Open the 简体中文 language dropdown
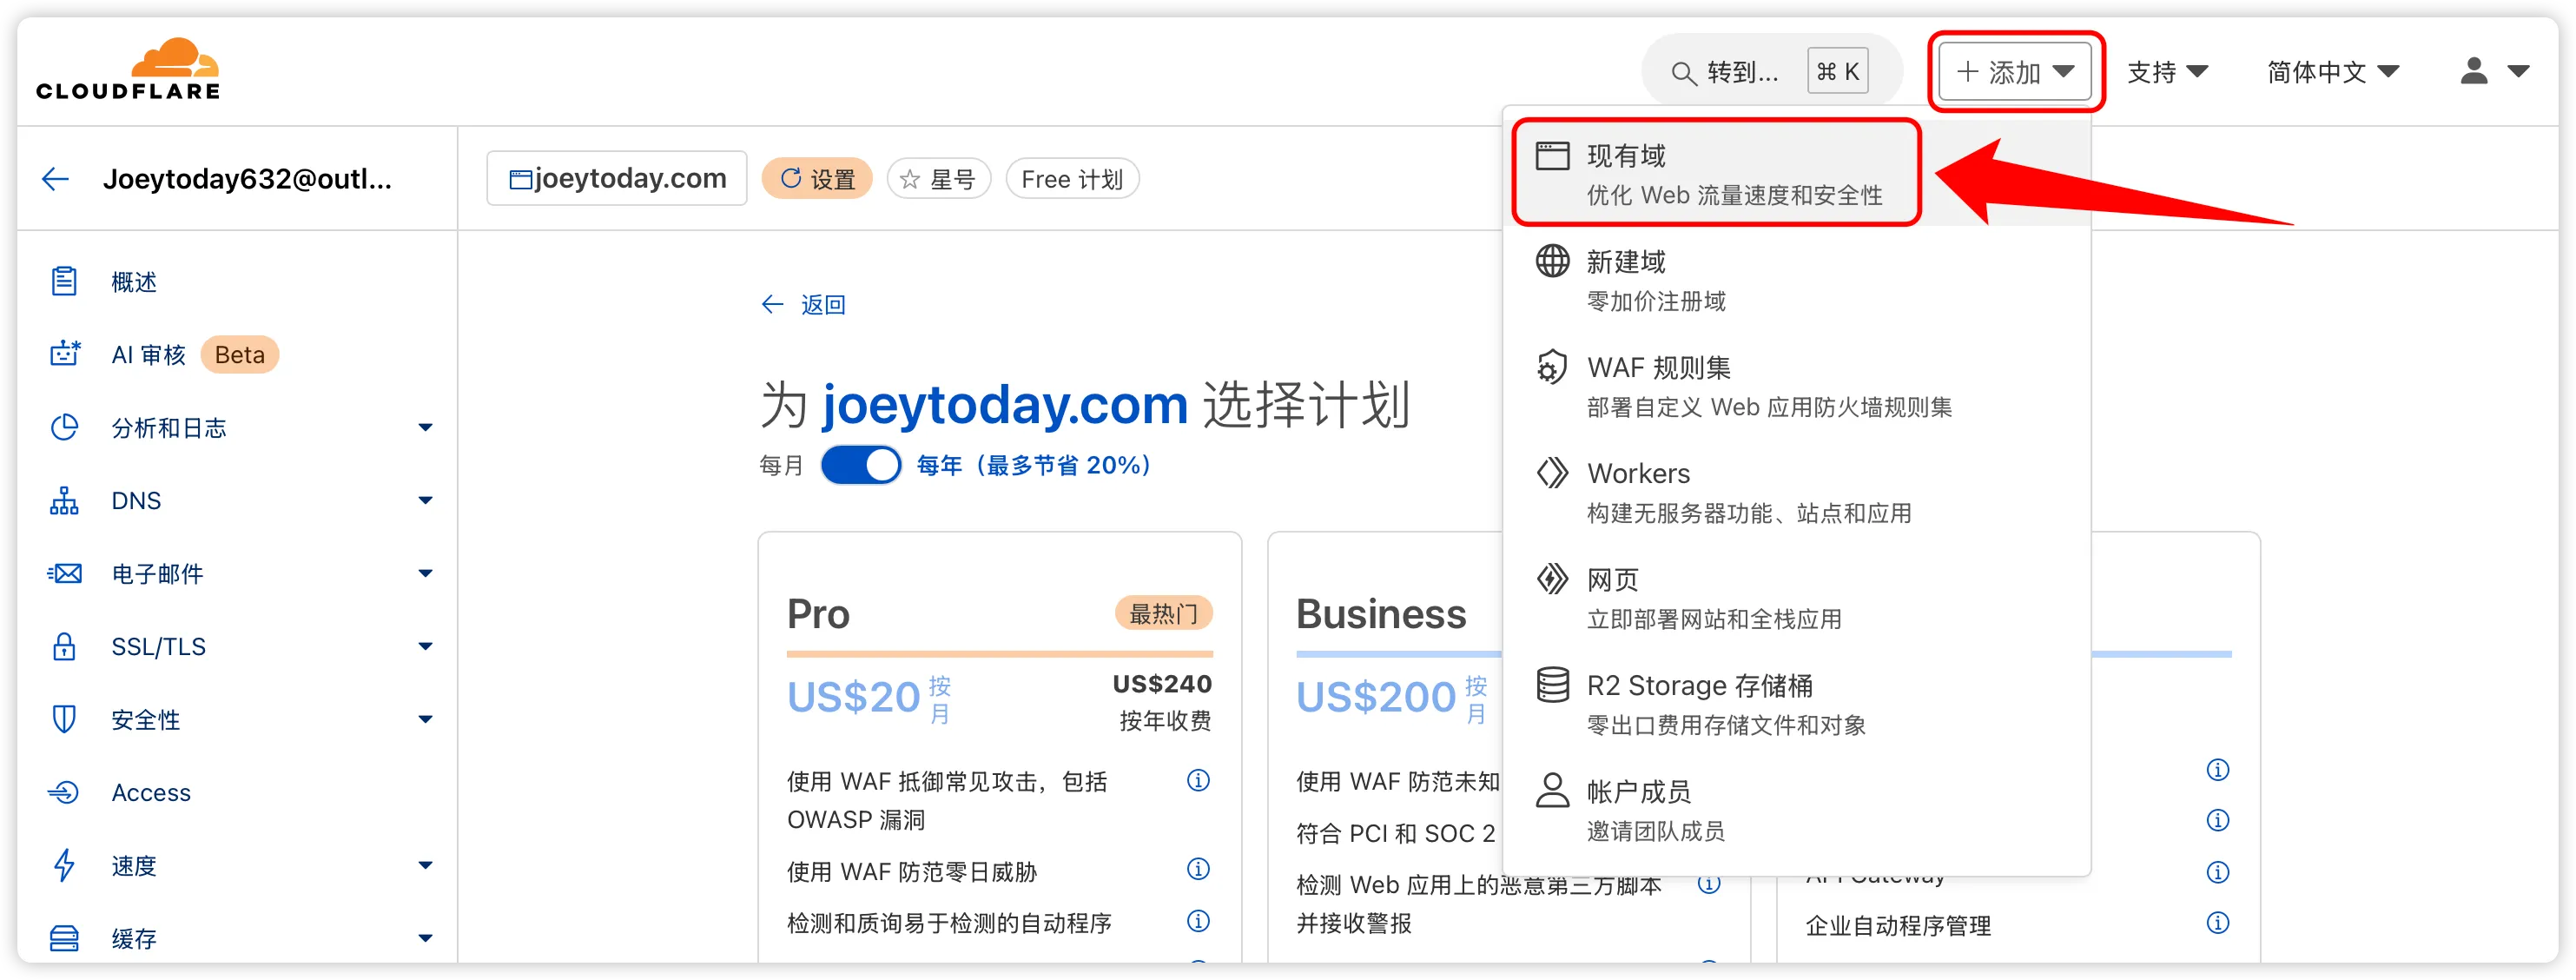2576x980 pixels. click(x=2332, y=72)
